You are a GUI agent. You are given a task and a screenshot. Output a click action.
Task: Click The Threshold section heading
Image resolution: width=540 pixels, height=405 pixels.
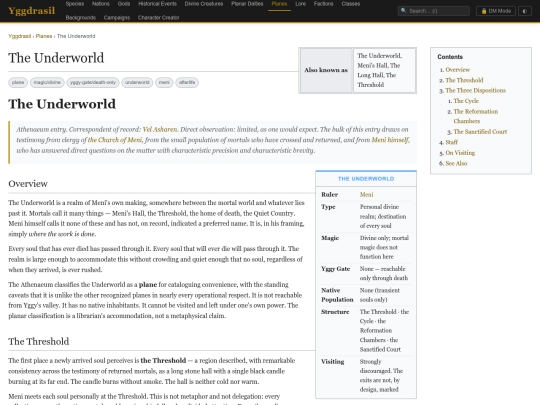[x=39, y=341]
